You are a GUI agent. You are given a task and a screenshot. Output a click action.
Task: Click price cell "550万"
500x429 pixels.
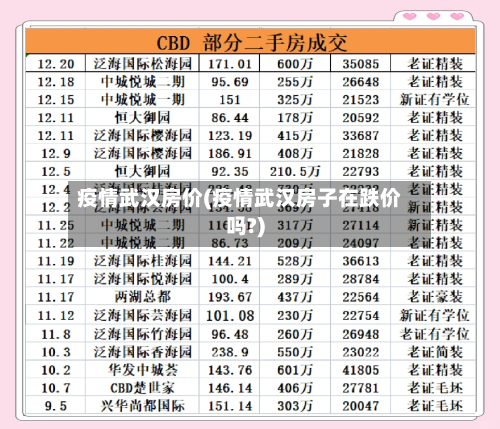(295, 353)
